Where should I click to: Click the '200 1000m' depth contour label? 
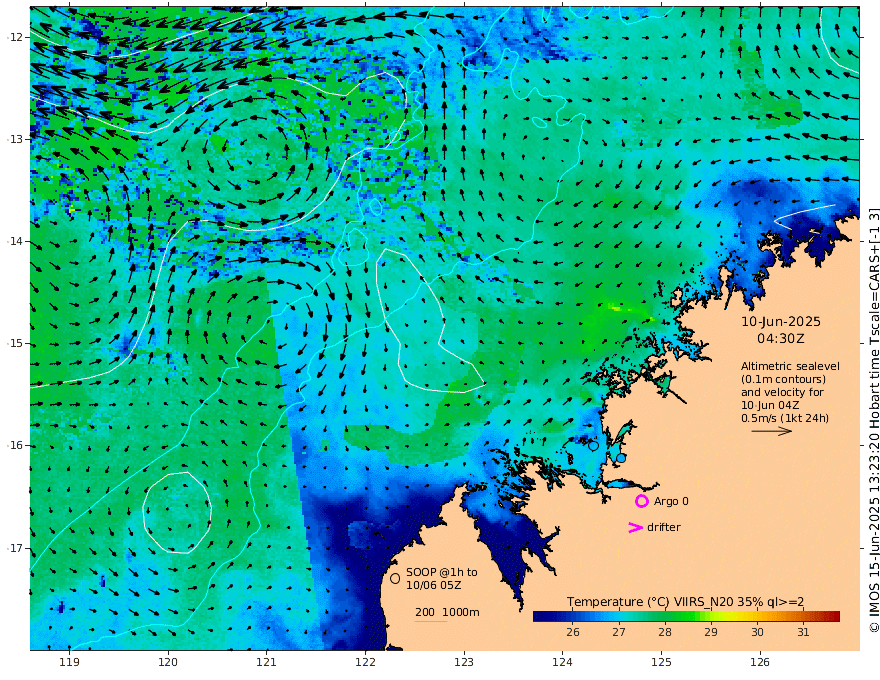(447, 612)
